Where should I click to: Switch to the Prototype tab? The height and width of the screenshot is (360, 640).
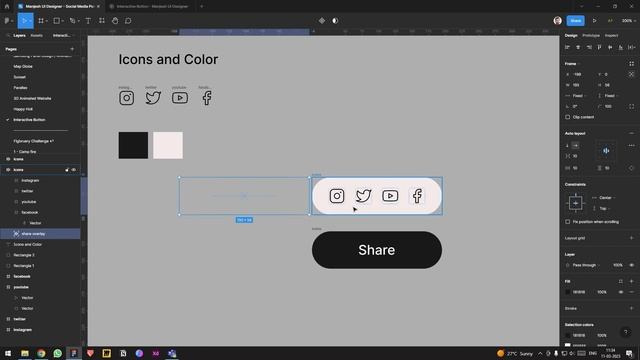coord(591,36)
